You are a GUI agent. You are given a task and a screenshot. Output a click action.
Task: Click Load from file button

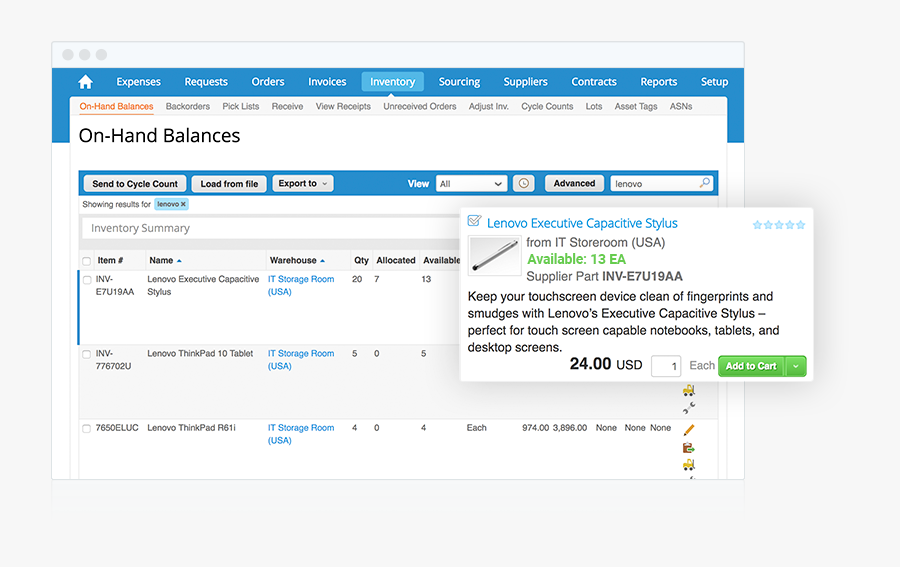point(229,184)
